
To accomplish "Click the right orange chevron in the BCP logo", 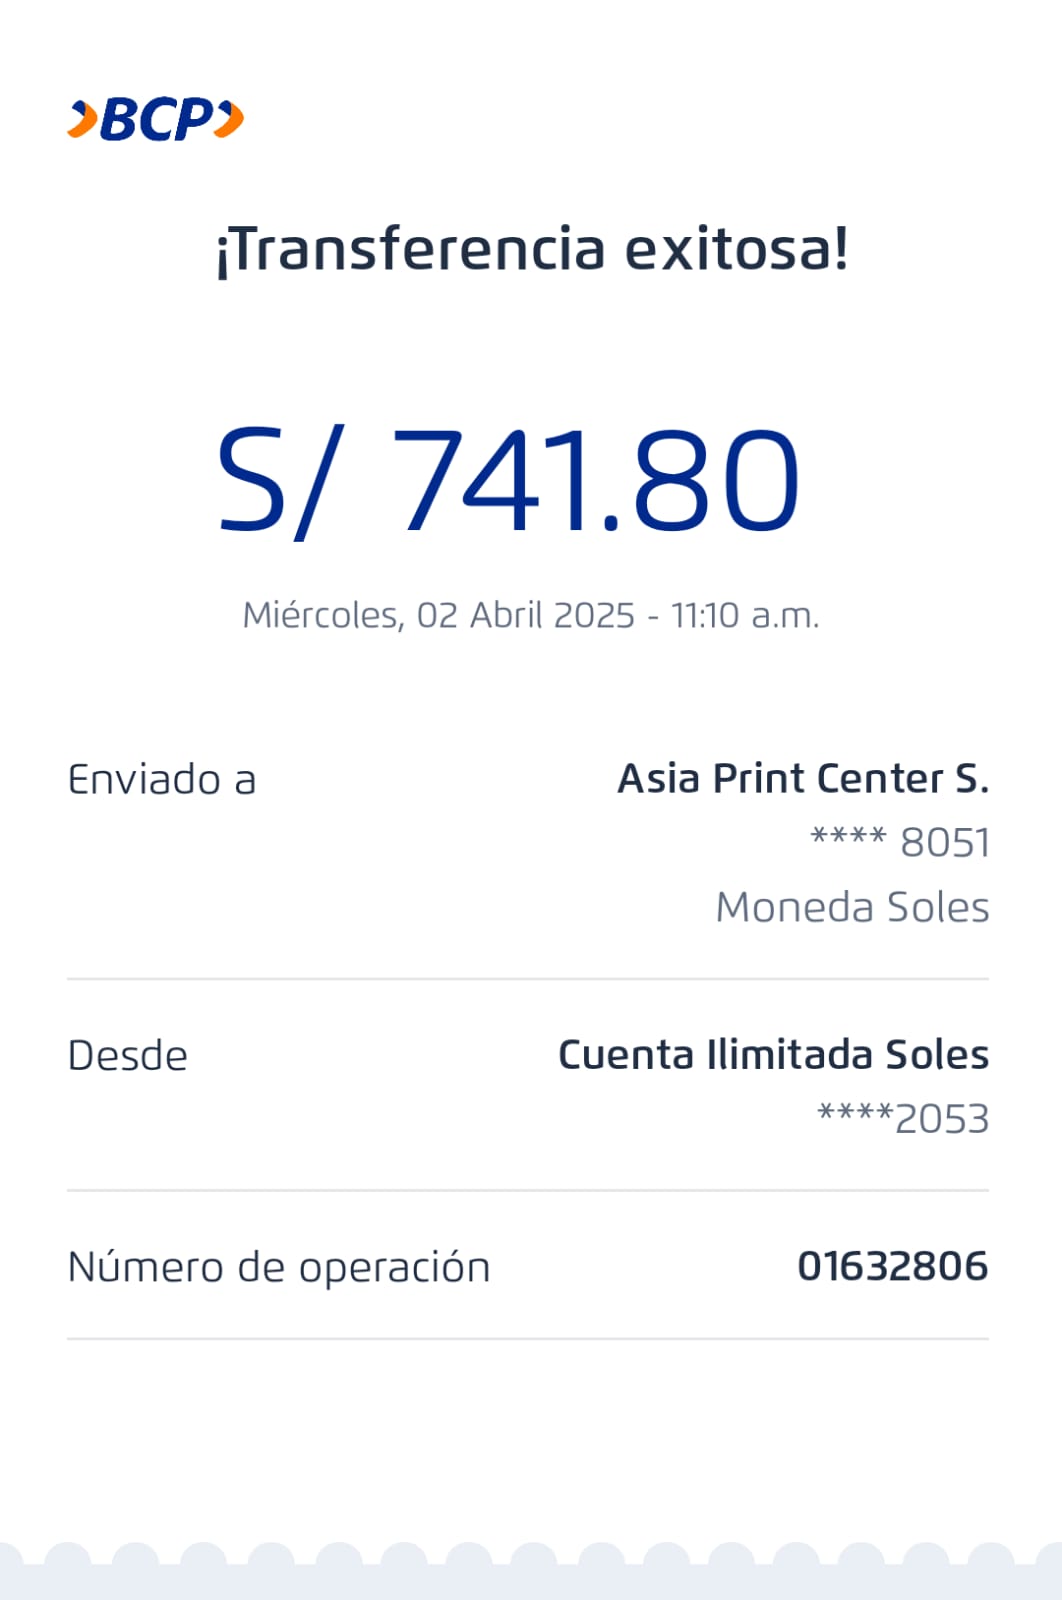I will (230, 120).
